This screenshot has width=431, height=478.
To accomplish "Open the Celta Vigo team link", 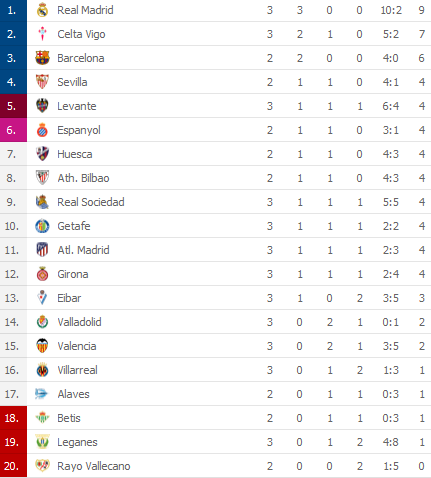I will tap(81, 34).
